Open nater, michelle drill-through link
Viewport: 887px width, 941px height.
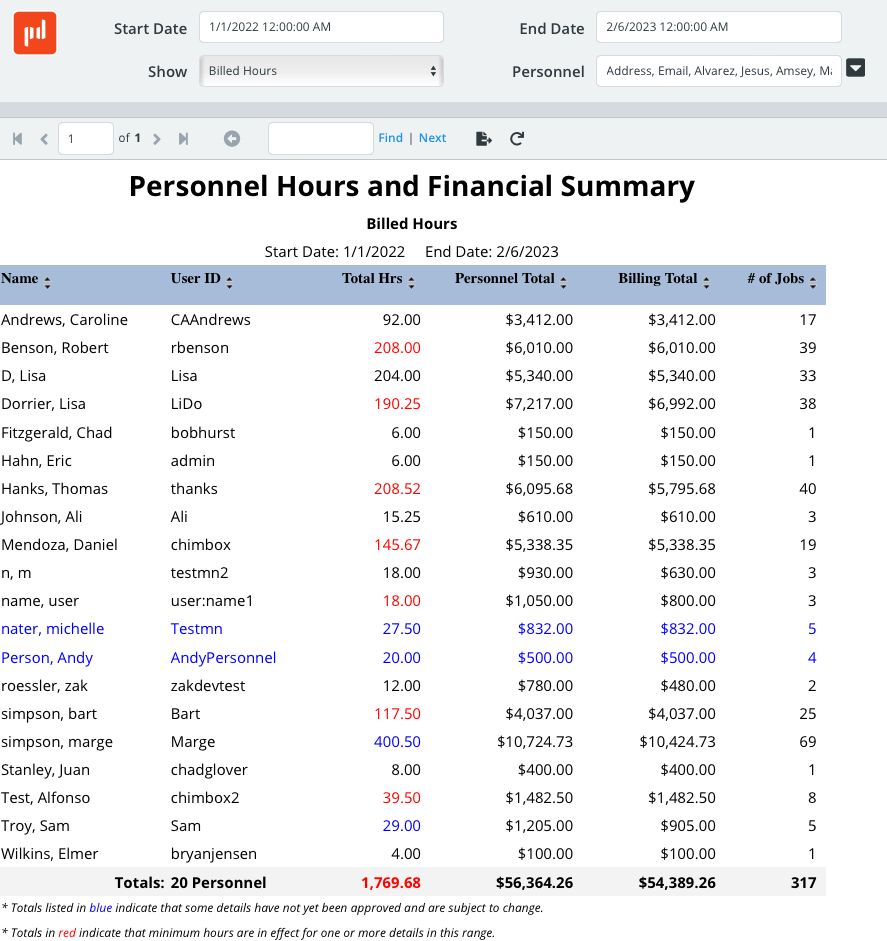tap(53, 629)
